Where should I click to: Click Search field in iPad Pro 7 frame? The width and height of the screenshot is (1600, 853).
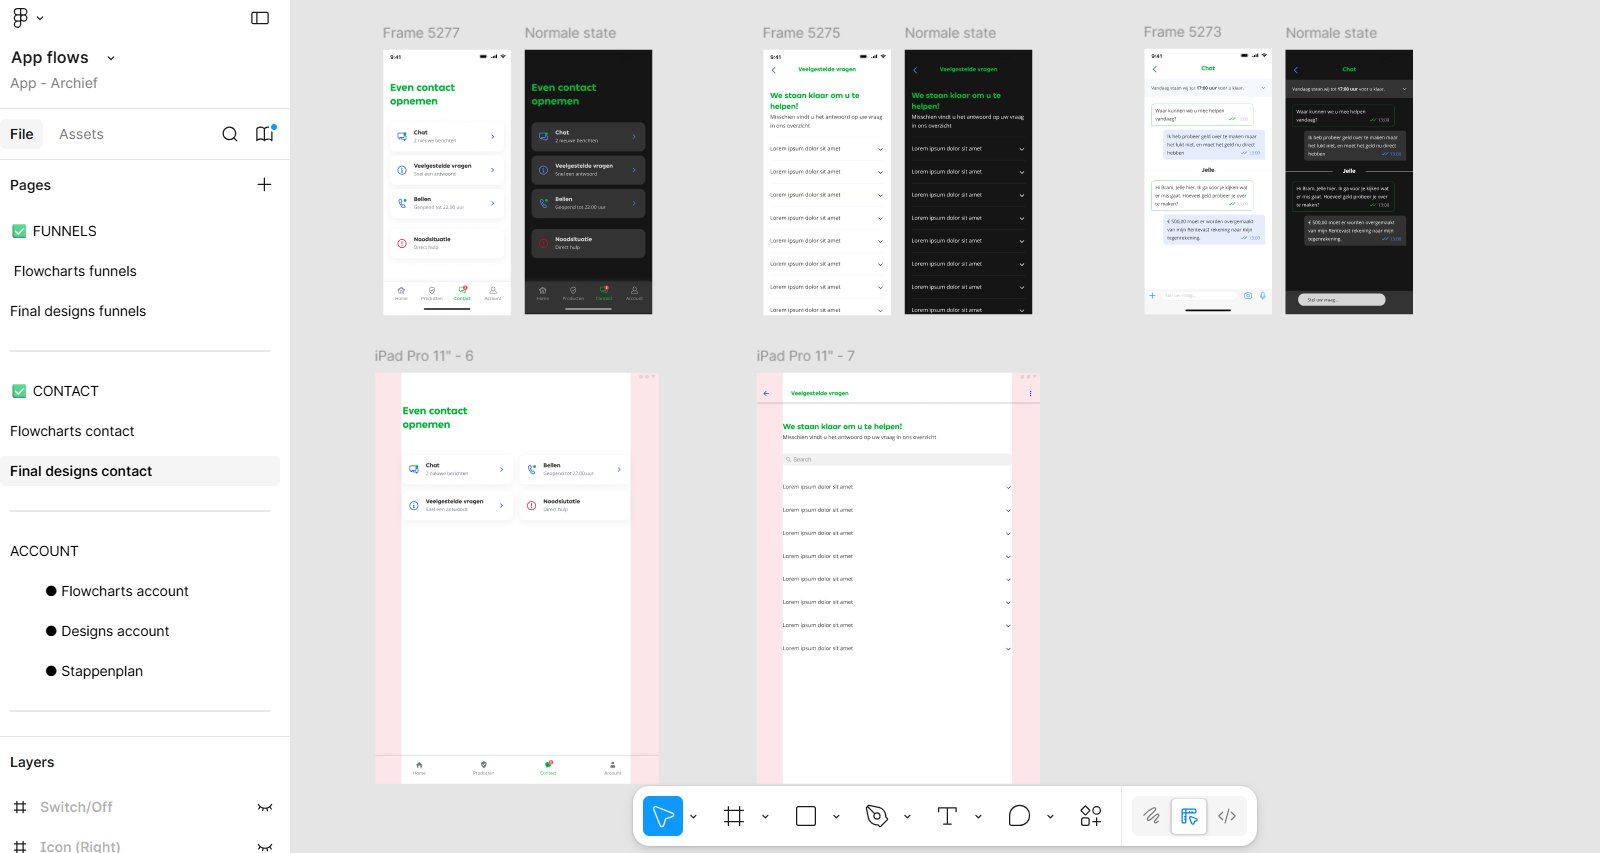point(897,460)
